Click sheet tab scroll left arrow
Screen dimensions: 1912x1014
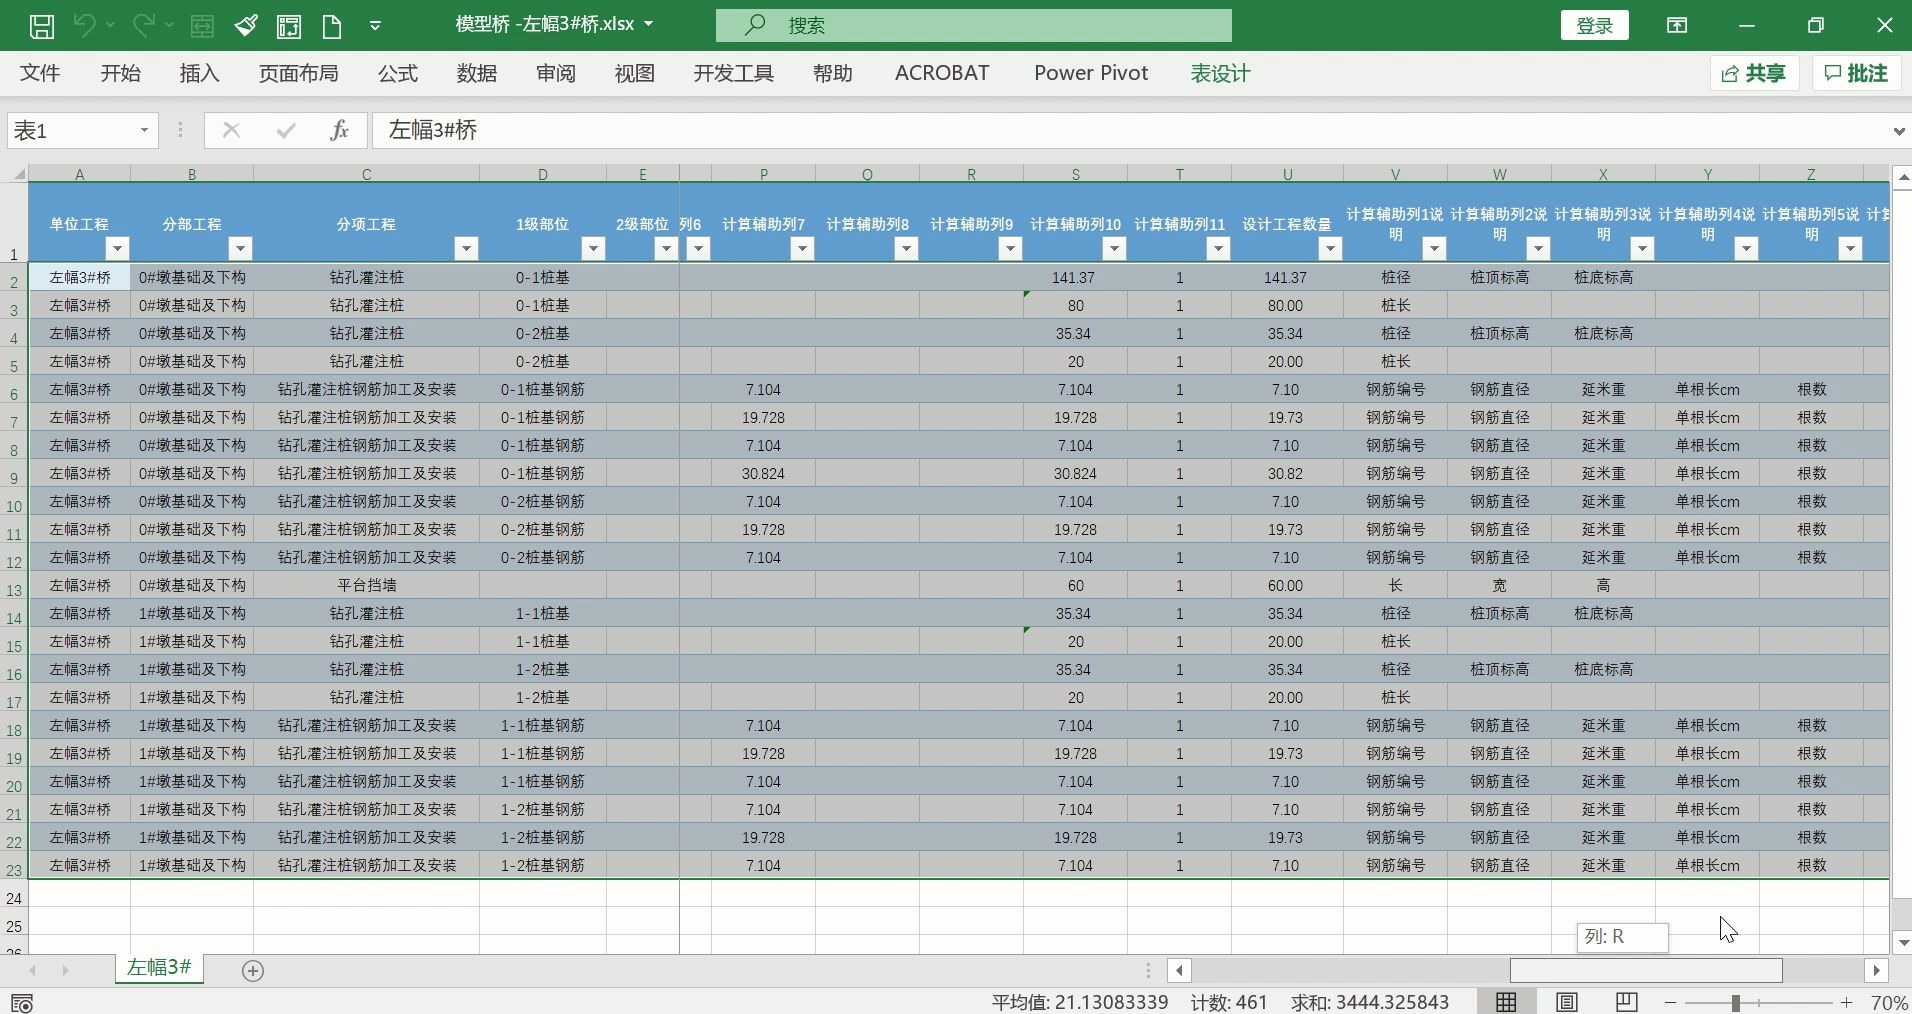coord(32,970)
